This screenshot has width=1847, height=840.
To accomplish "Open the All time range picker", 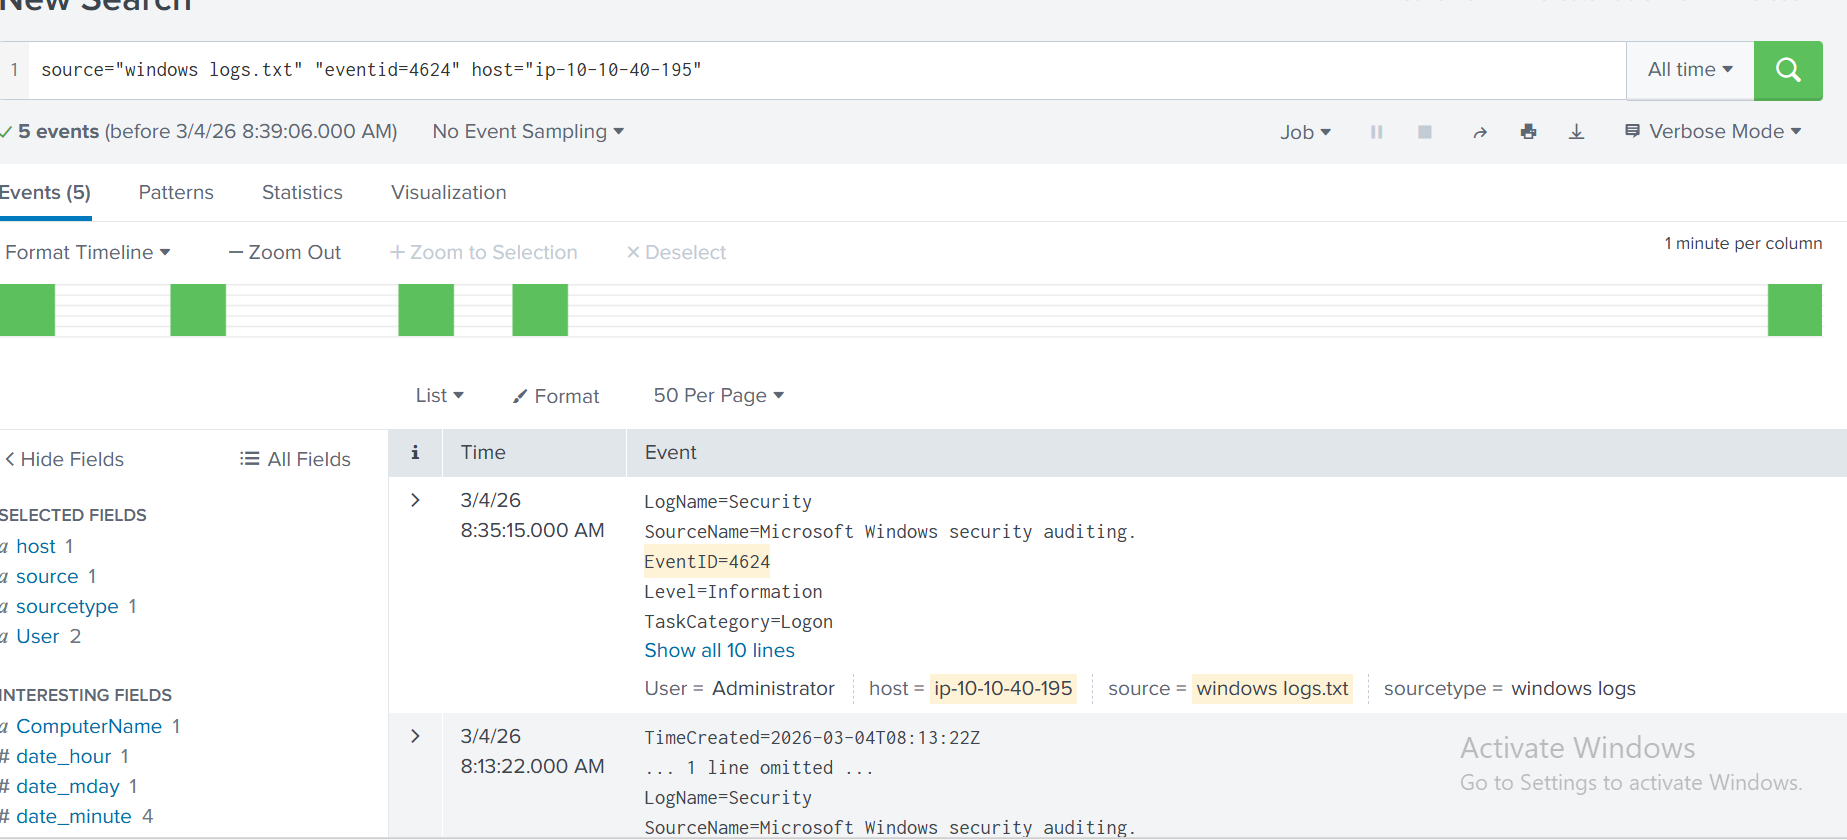I will [1690, 70].
